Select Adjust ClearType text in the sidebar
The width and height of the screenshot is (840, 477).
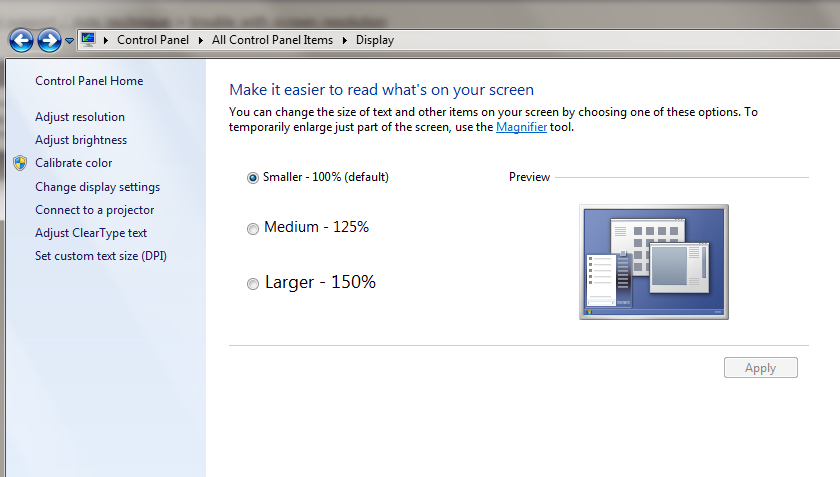(x=91, y=233)
